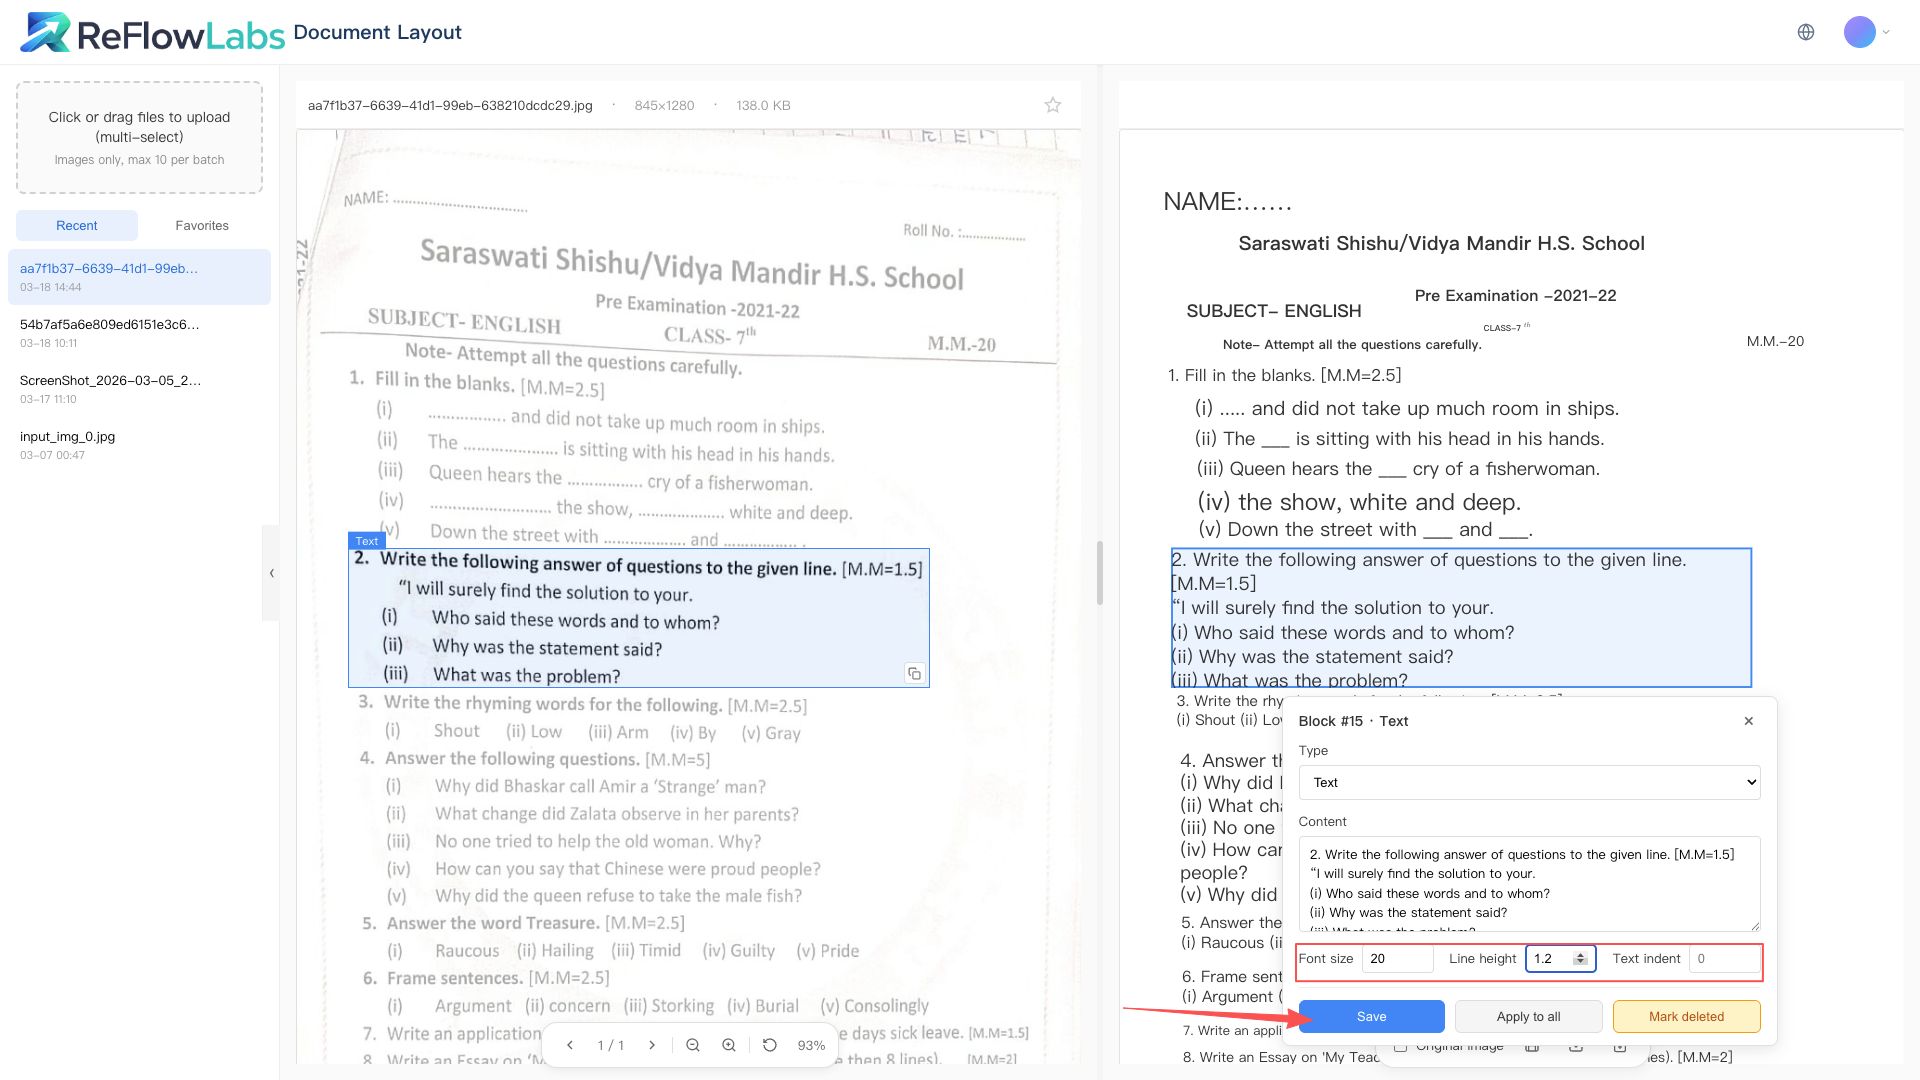This screenshot has width=1920, height=1080.
Task: Zoom out the document preview
Action: [x=692, y=1045]
